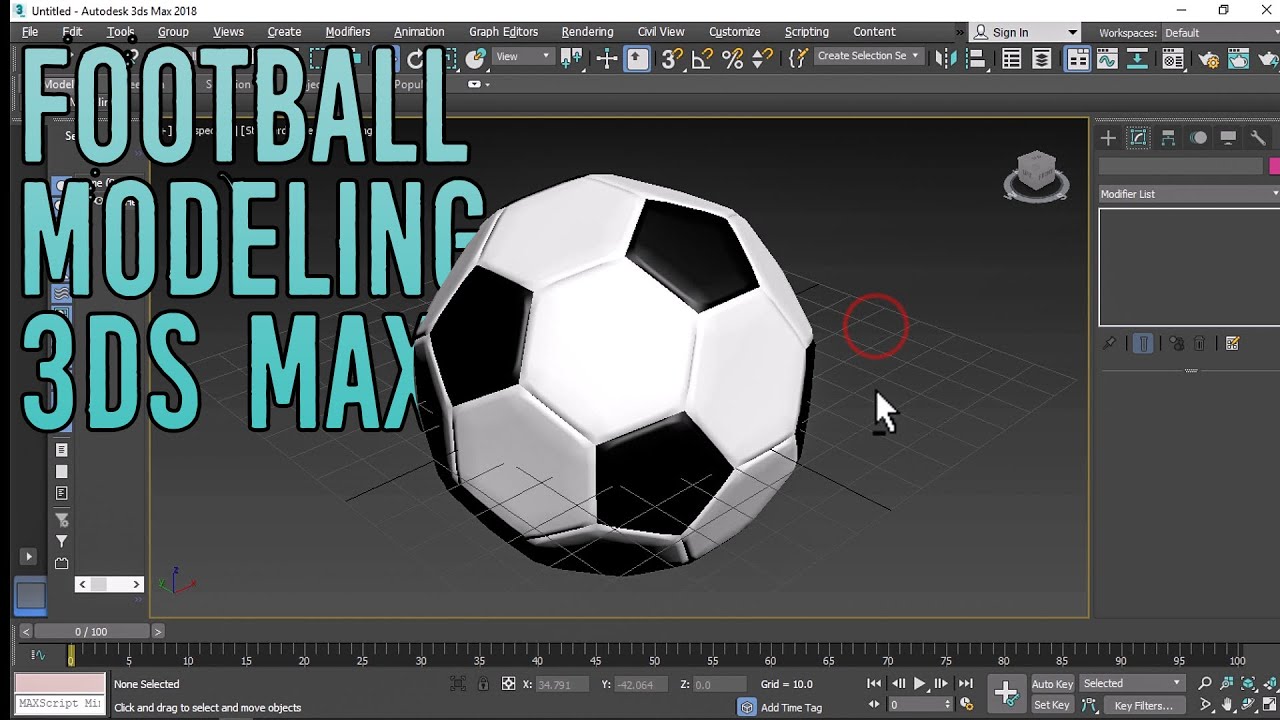
Task: Toggle Set Key mode
Action: click(1052, 705)
